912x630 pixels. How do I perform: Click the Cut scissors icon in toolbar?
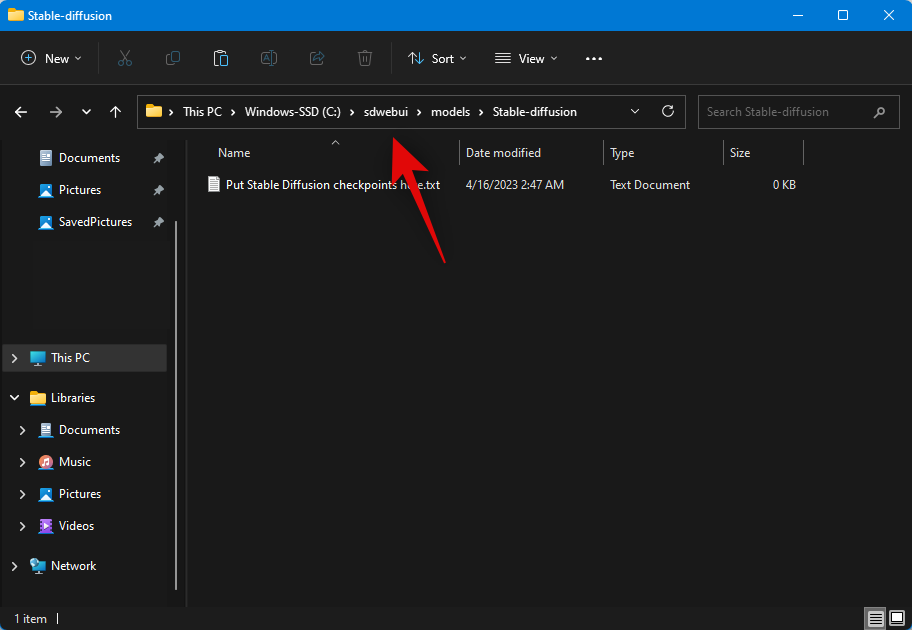pyautogui.click(x=125, y=59)
